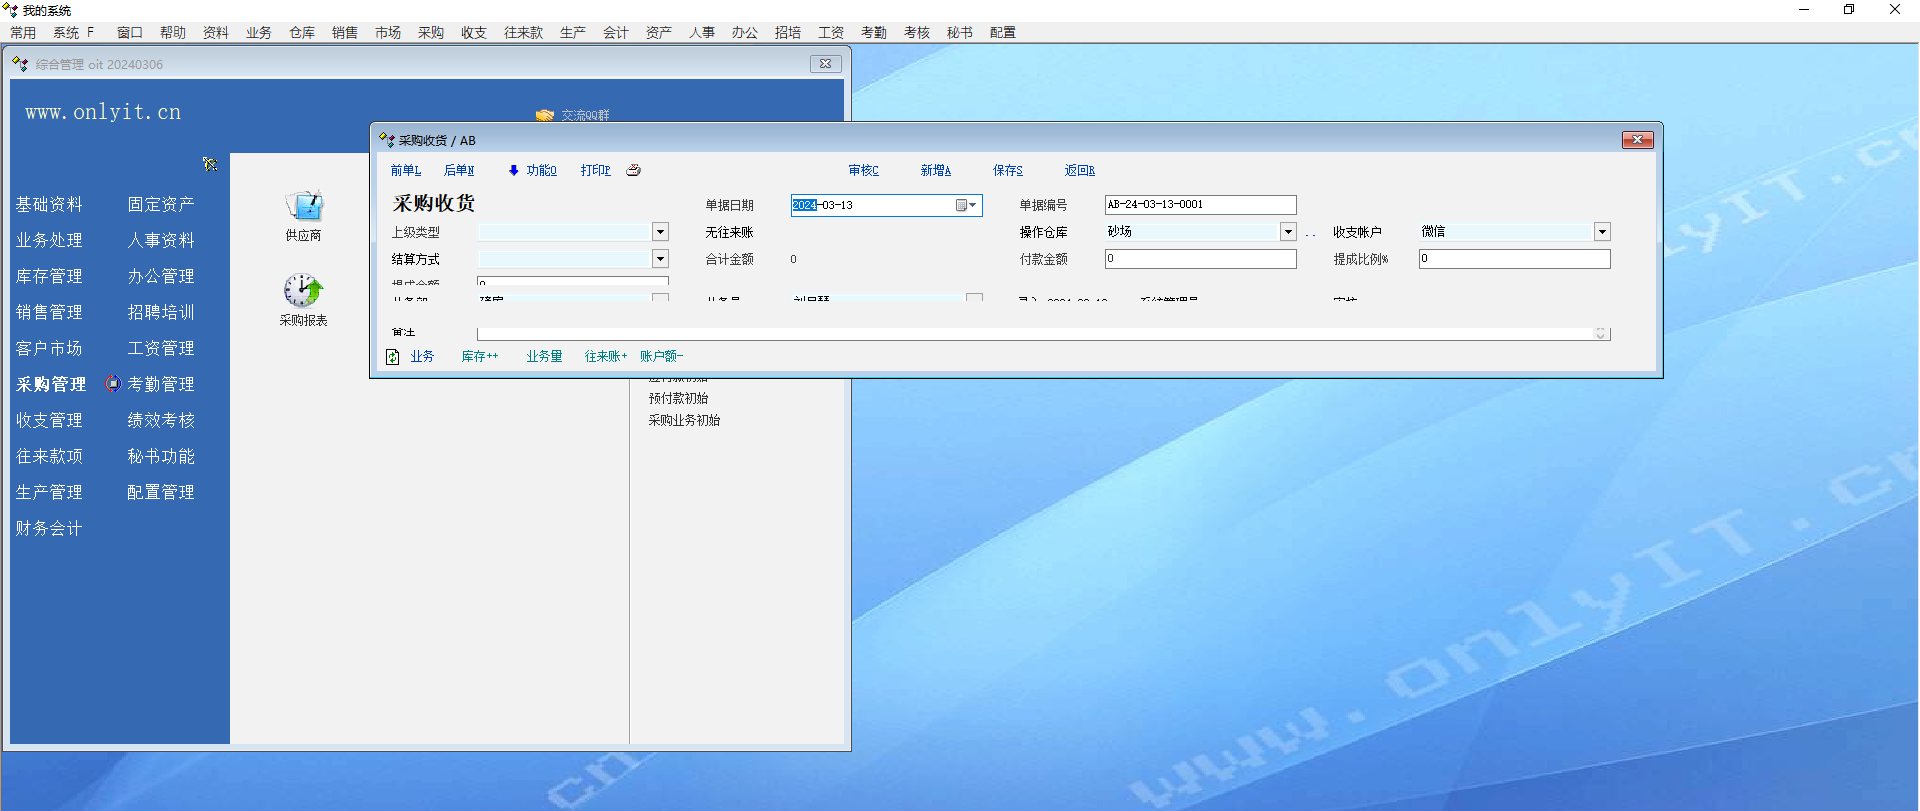Image resolution: width=1920 pixels, height=811 pixels.
Task: Open the 采购 menu in the menu bar
Action: pos(431,33)
